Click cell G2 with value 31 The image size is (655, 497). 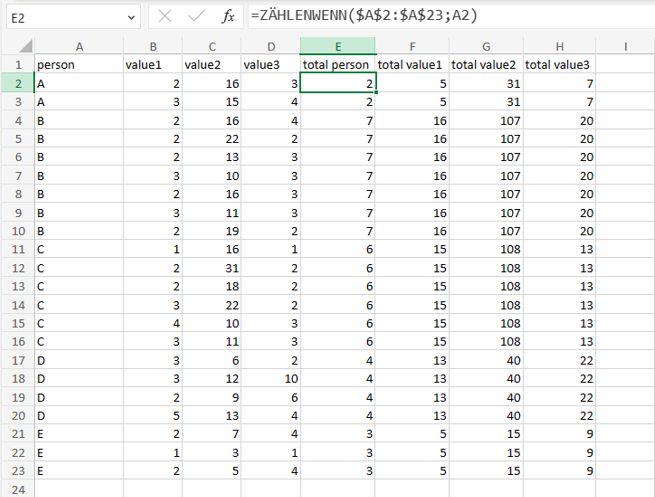tap(486, 84)
